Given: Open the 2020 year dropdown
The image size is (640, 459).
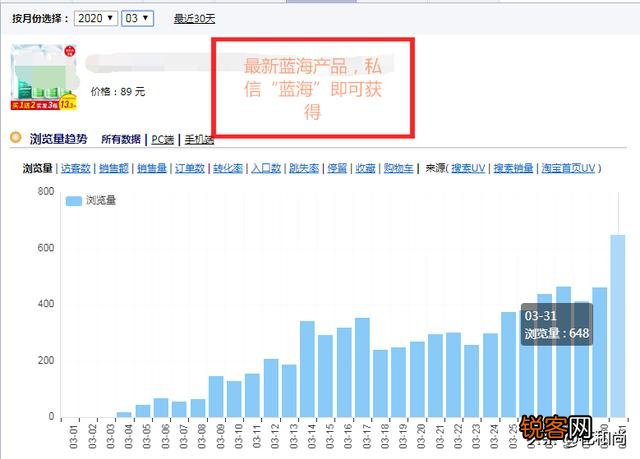Looking at the screenshot, I should [x=96, y=18].
